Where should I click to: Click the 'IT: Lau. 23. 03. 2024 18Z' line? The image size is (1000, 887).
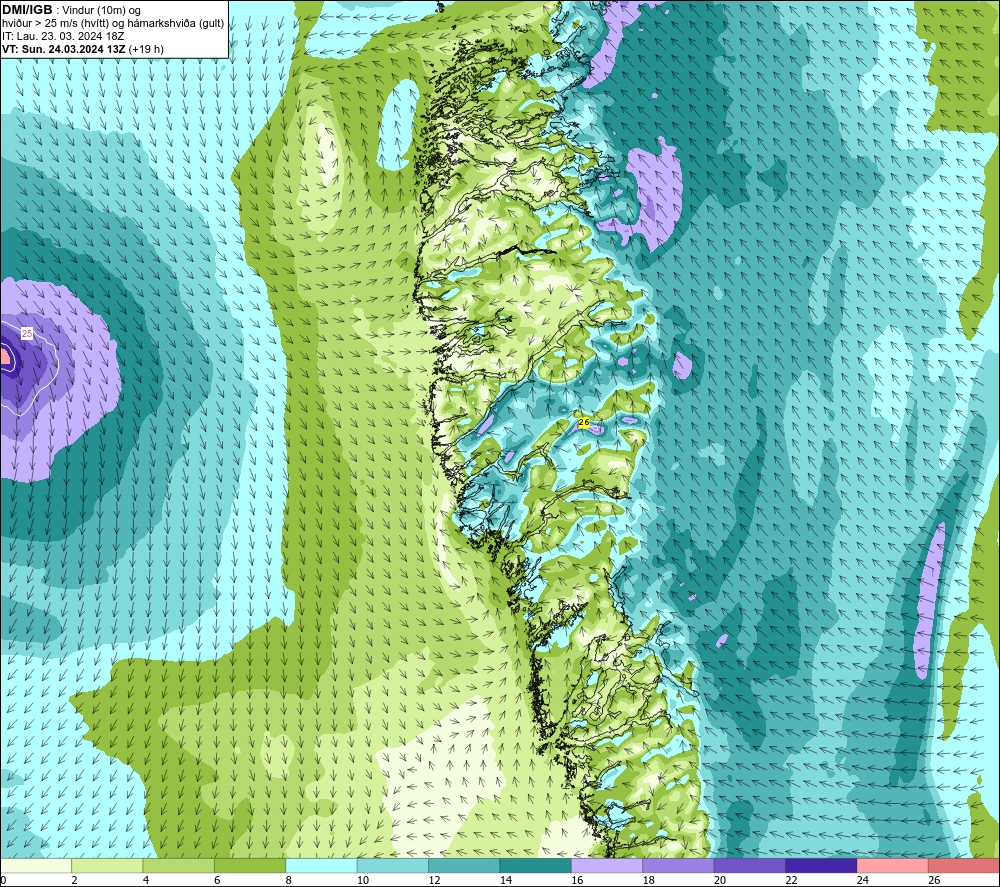click(x=63, y=36)
